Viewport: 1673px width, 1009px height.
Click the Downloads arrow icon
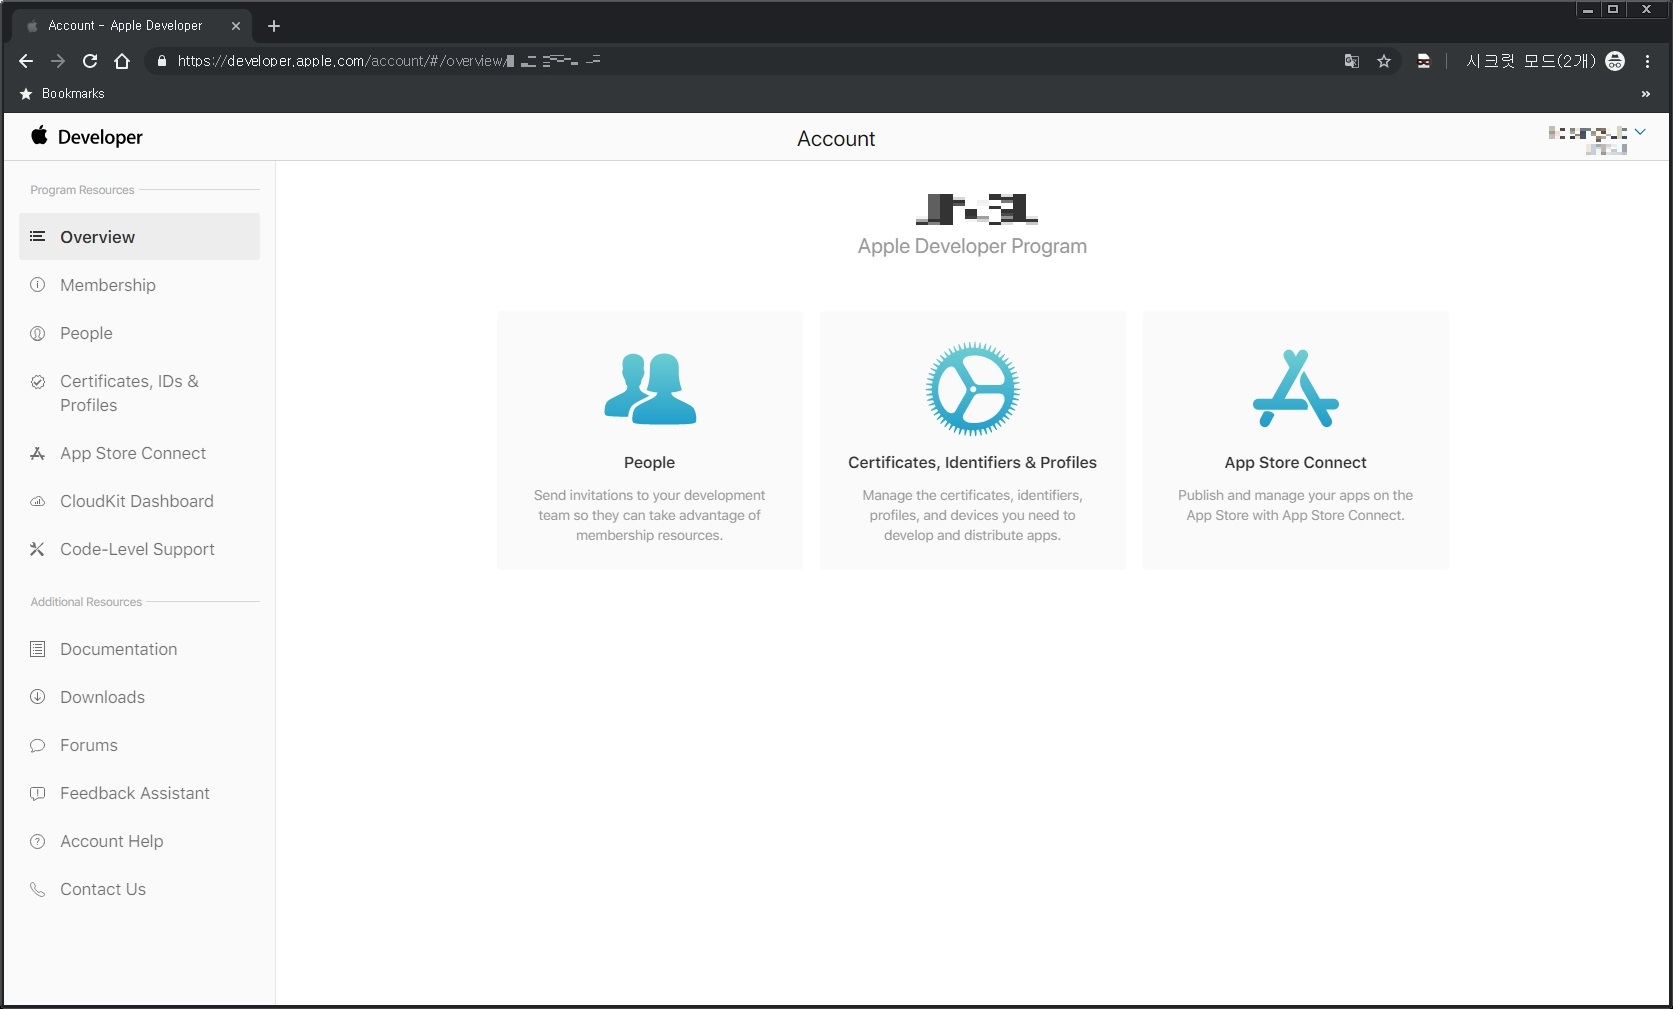point(38,697)
